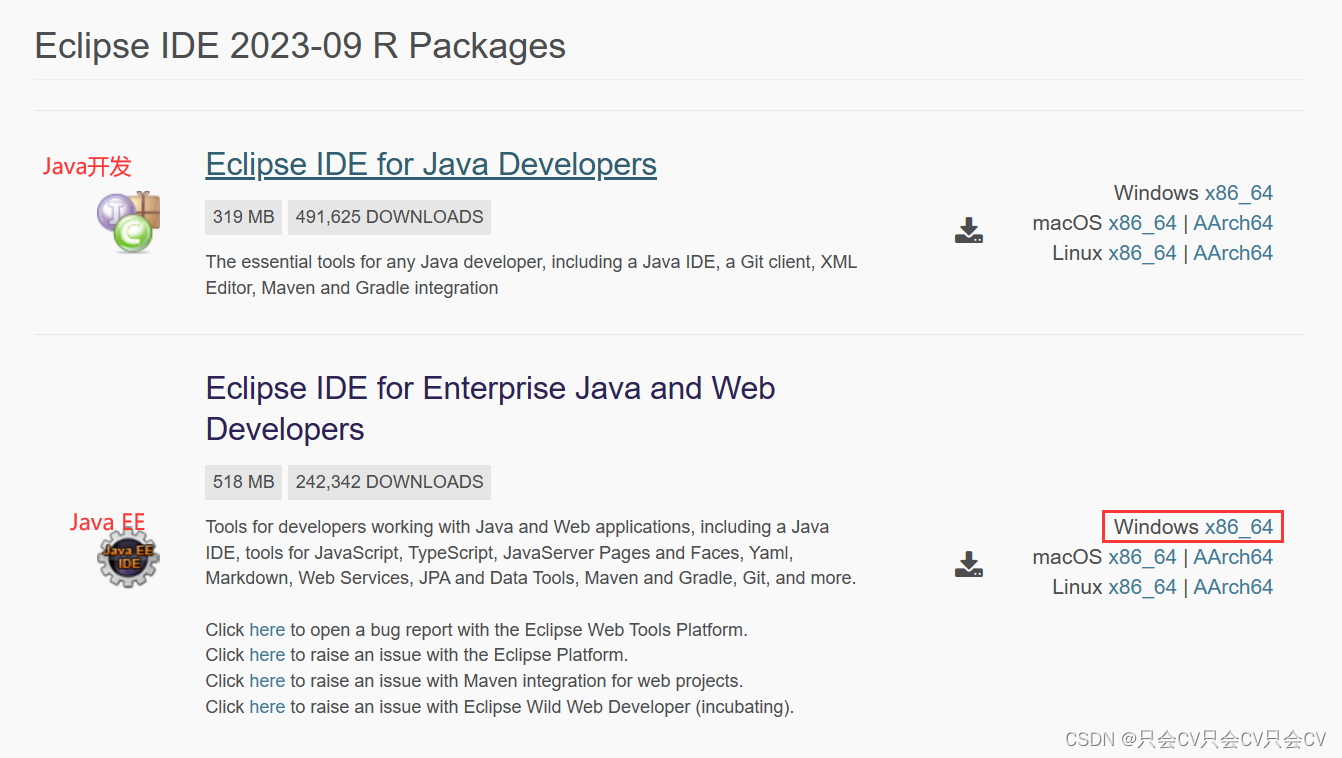Download Linux x86_64 for Enterprise Java

[1142, 587]
